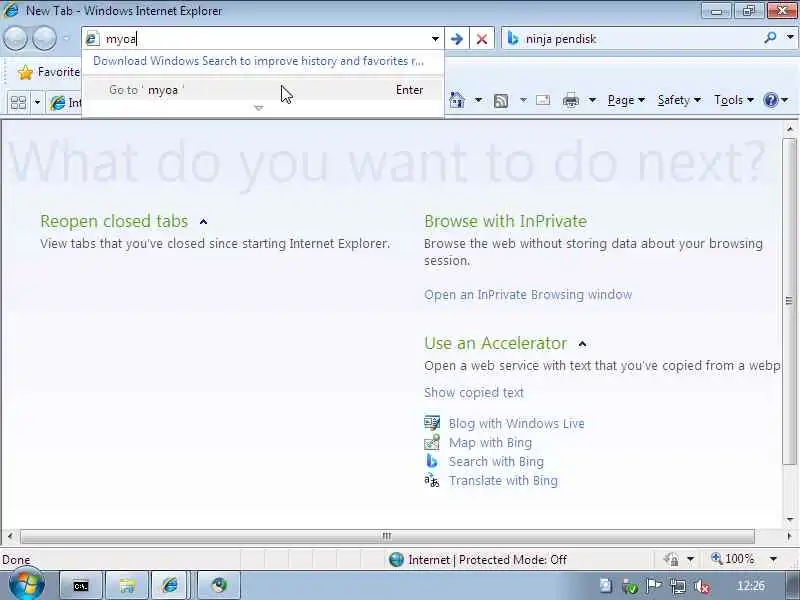Click the Forward navigation button
Viewport: 800px width, 600px height.
pos(44,39)
